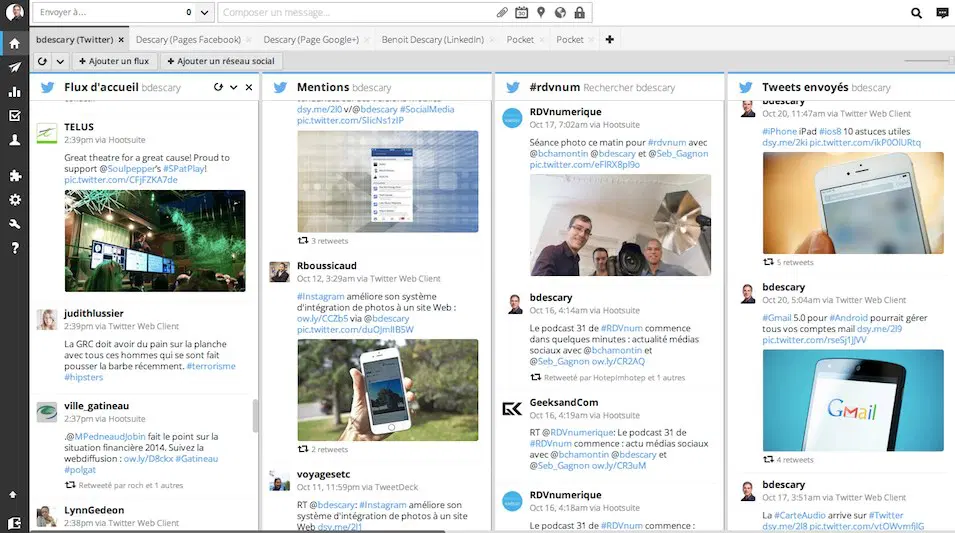Open @MPedneaudJobin mention link
955x533 pixels.
tap(107, 436)
